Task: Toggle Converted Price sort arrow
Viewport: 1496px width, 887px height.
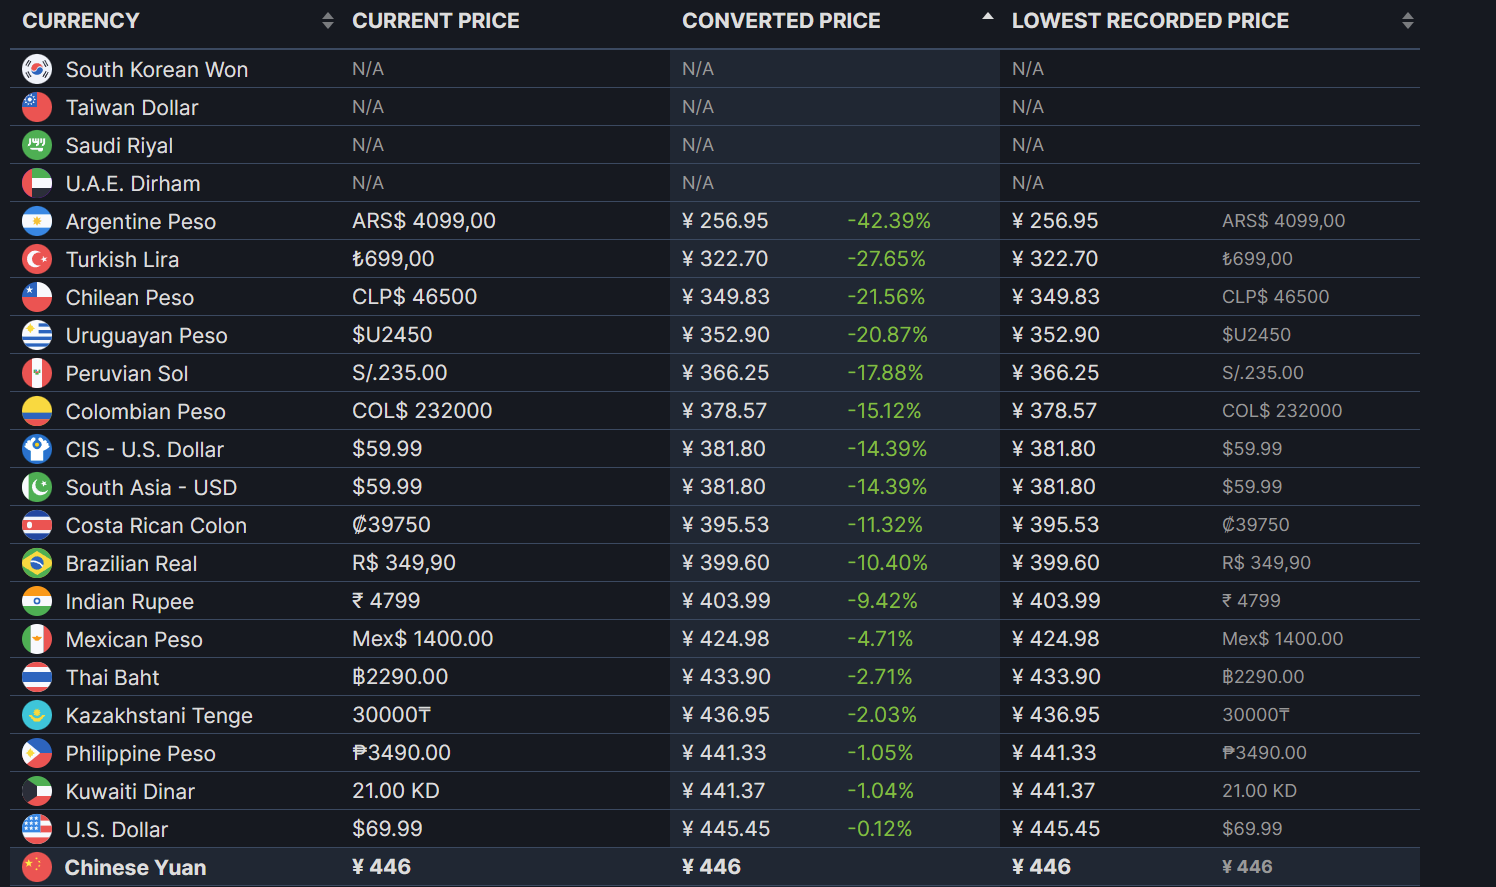Action: click(987, 18)
